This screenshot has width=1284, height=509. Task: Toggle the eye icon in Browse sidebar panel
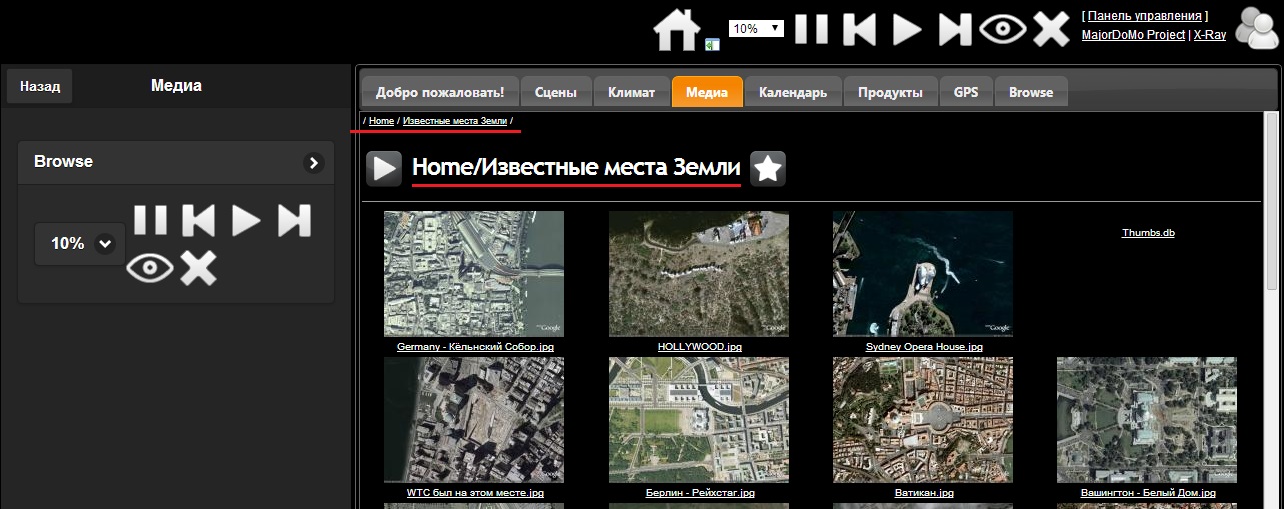(x=150, y=268)
